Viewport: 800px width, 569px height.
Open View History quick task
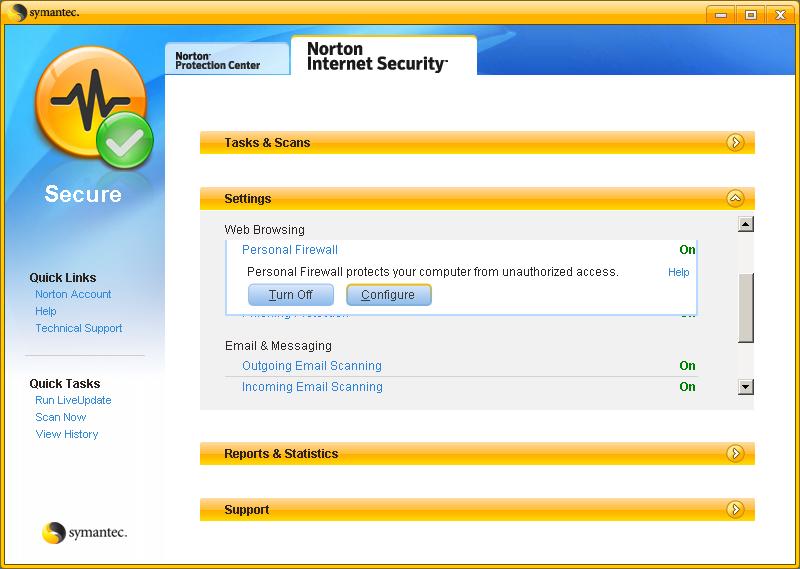coord(66,434)
